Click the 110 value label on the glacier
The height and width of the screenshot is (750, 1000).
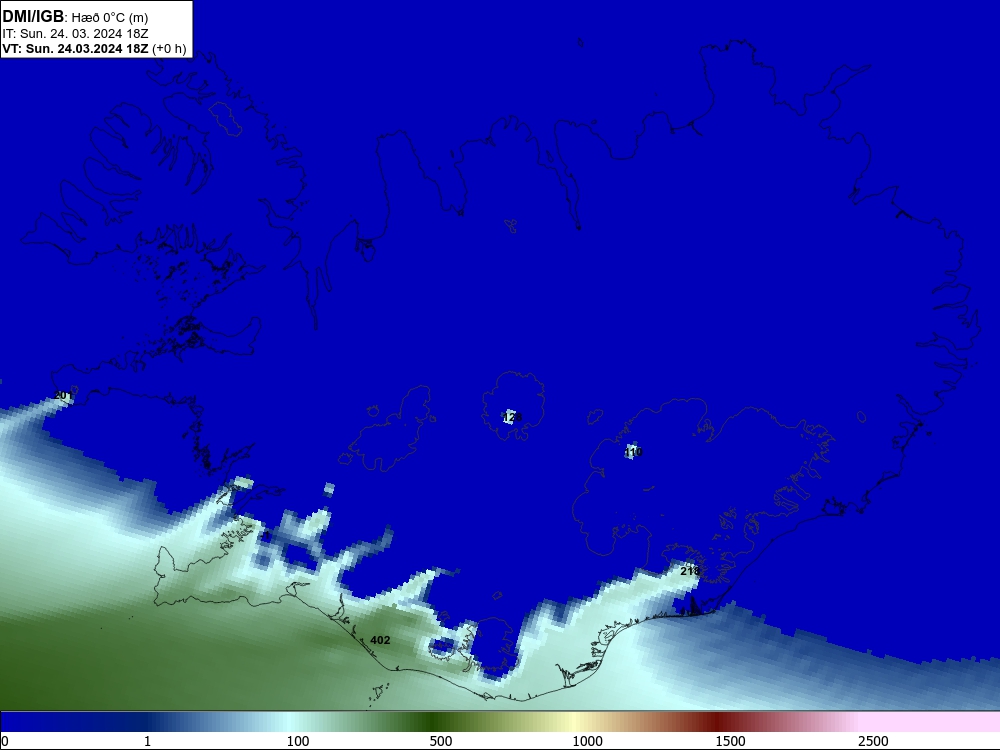coord(633,452)
